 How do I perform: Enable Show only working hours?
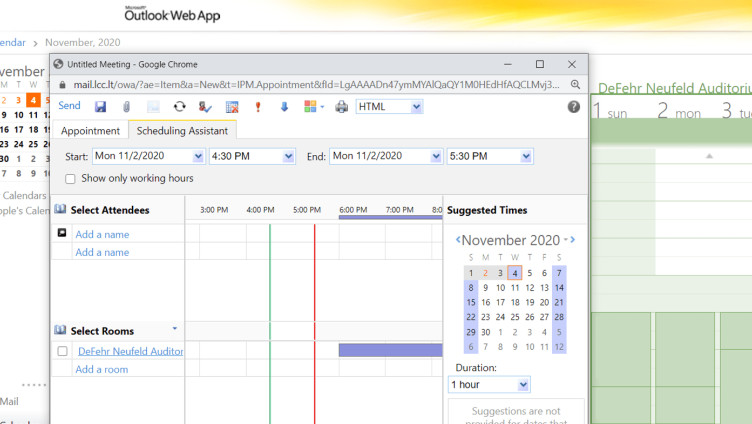(70, 179)
